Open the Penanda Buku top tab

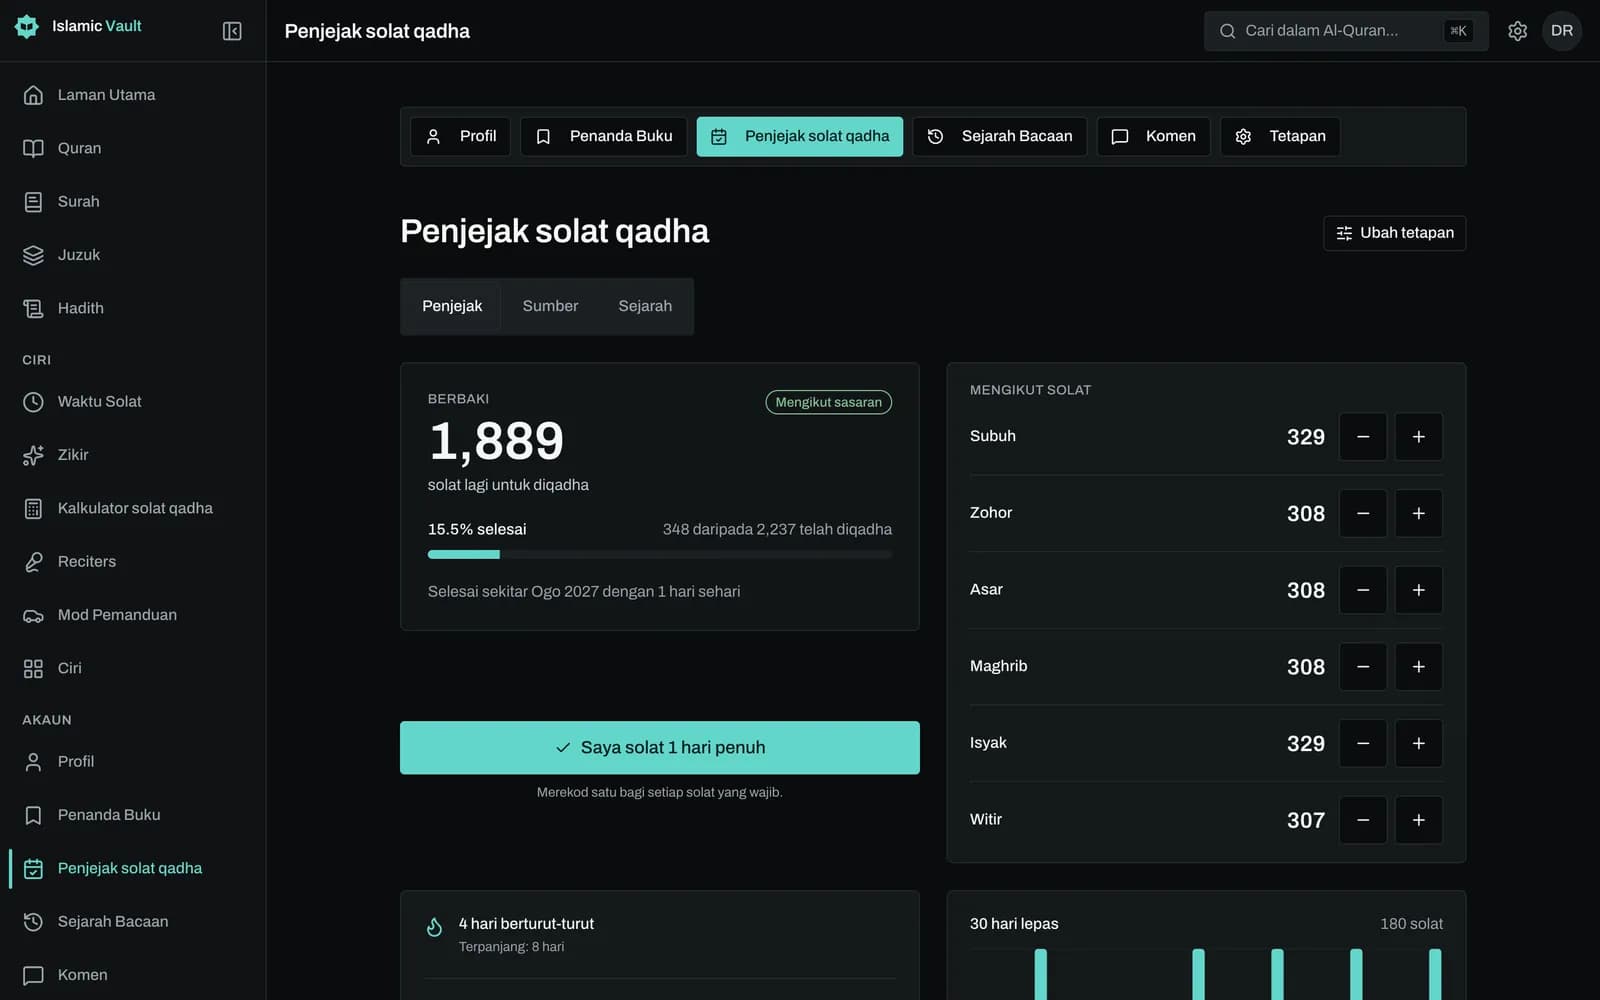604,136
